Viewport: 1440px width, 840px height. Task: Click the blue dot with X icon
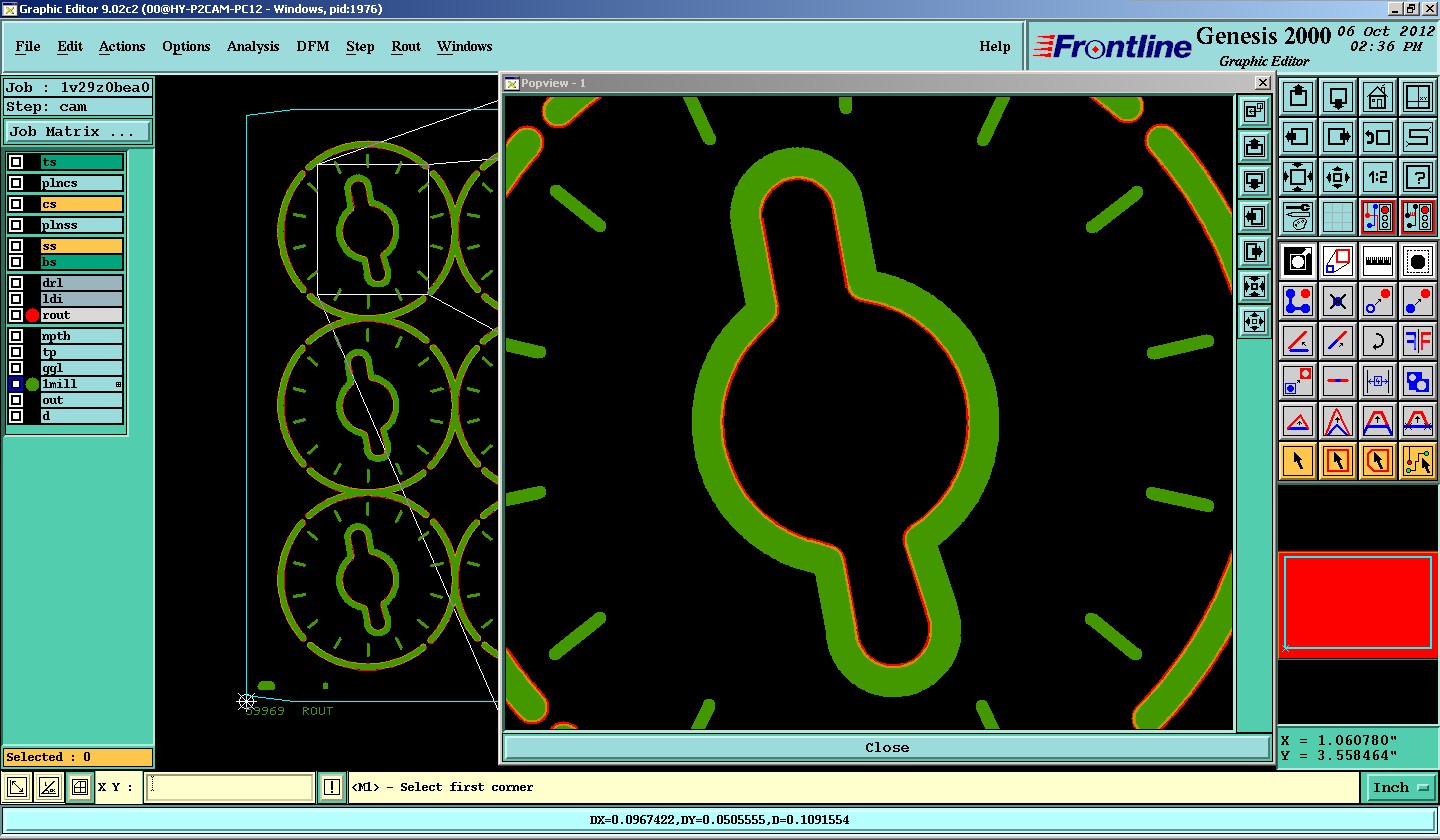pos(1338,300)
